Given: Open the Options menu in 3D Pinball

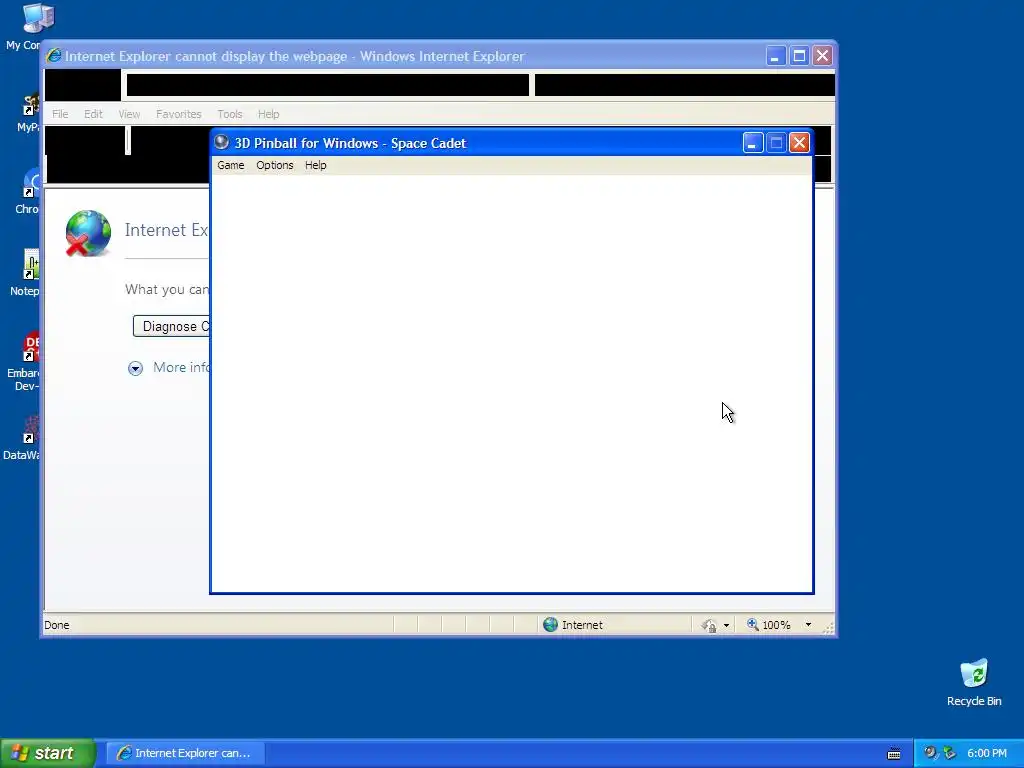Looking at the screenshot, I should pos(274,165).
